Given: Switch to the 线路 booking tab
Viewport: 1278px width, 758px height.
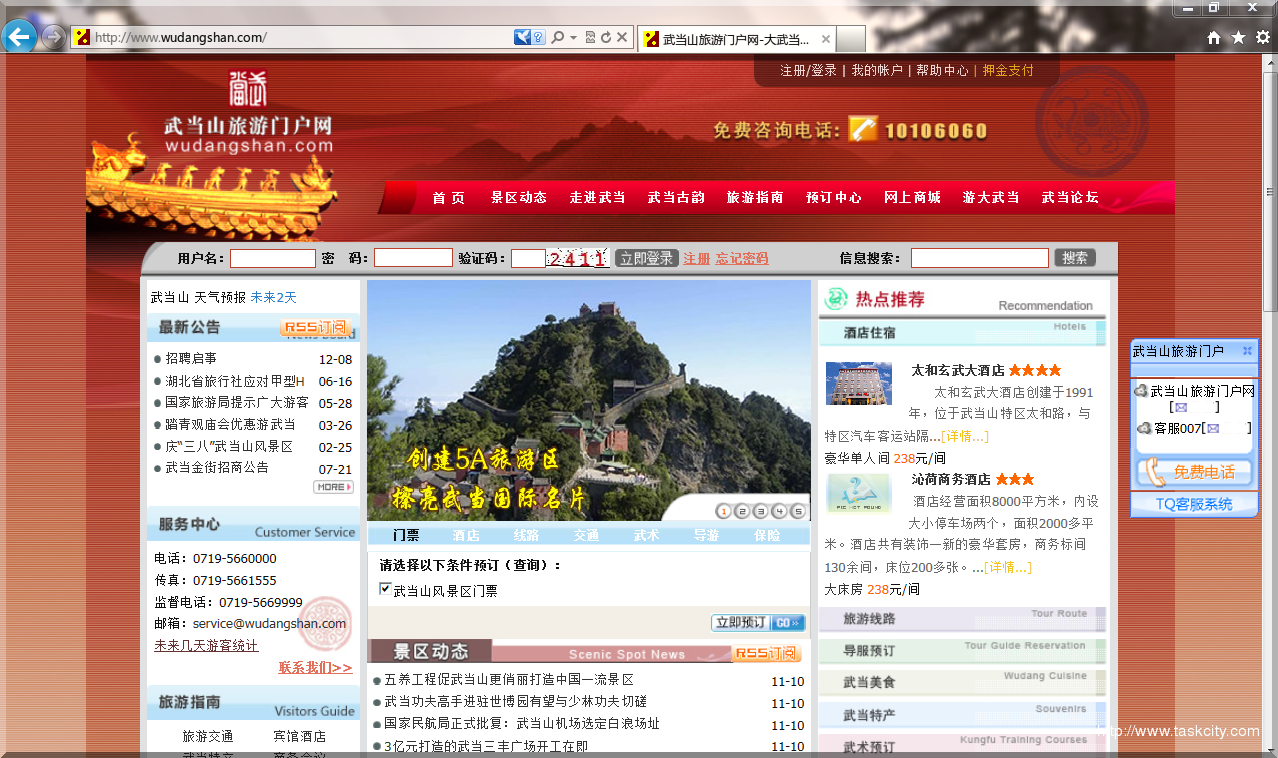Looking at the screenshot, I should [527, 536].
